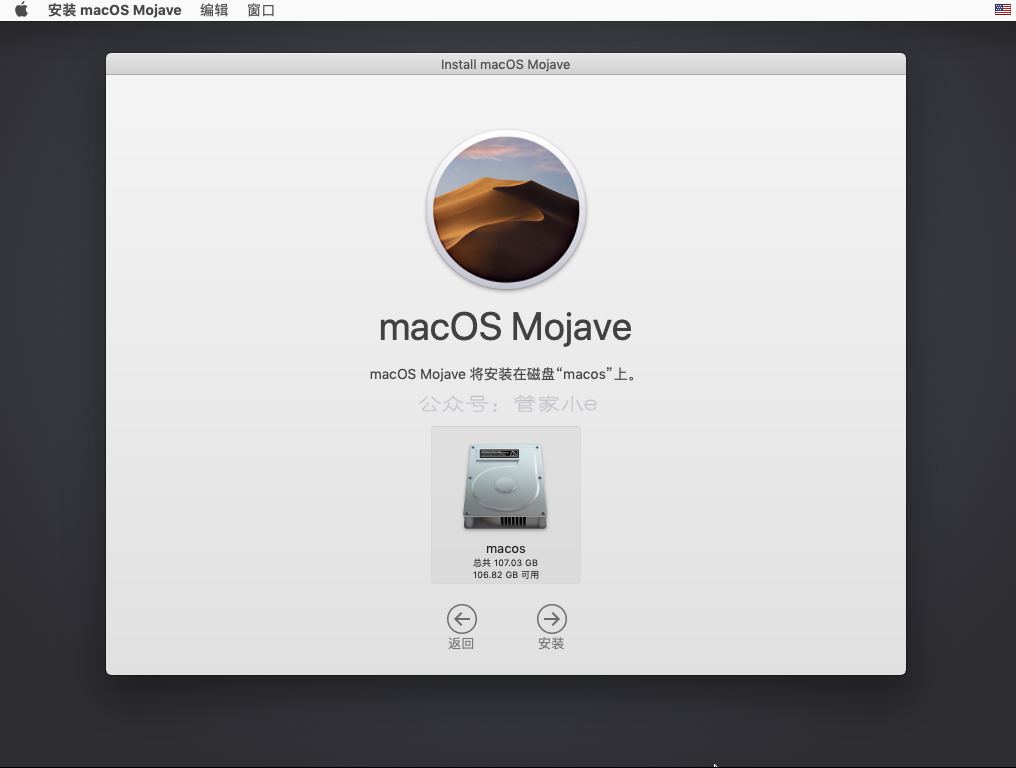Click the large macOS Mojave heading

coord(505,327)
